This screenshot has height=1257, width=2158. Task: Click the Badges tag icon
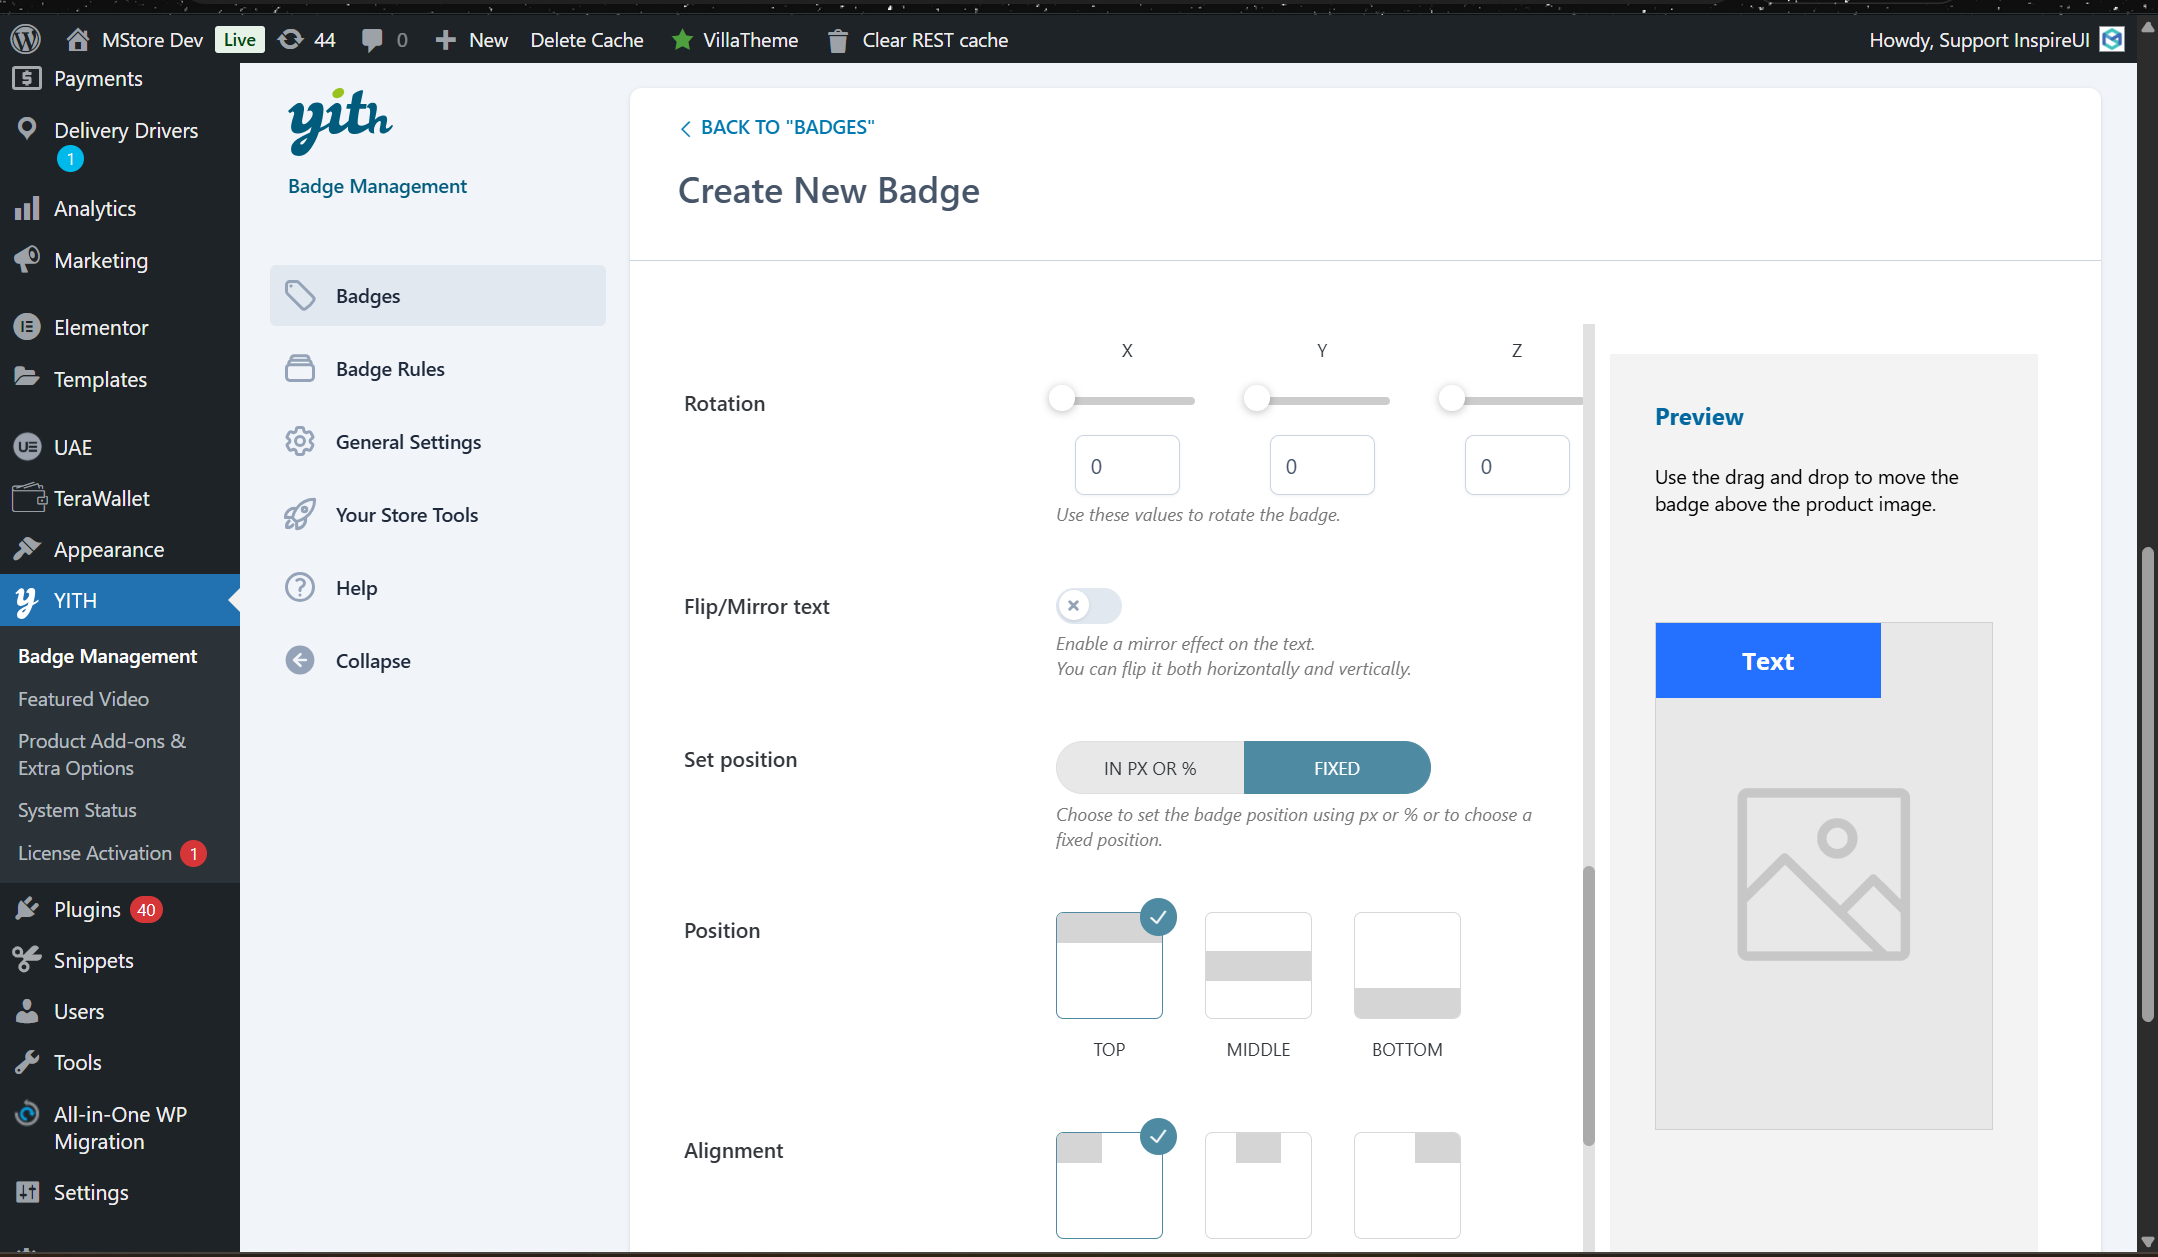(300, 296)
